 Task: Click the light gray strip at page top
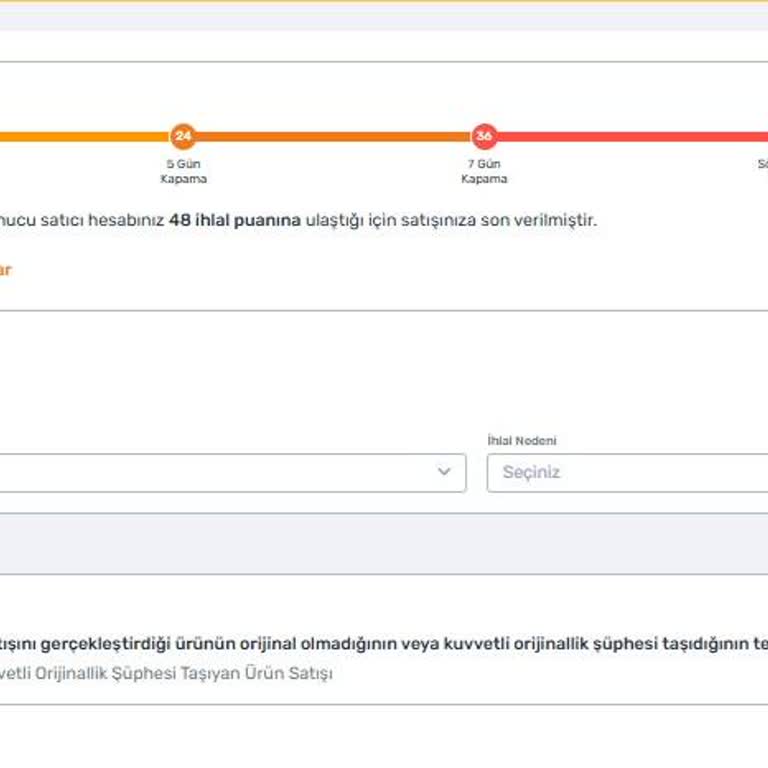click(384, 17)
